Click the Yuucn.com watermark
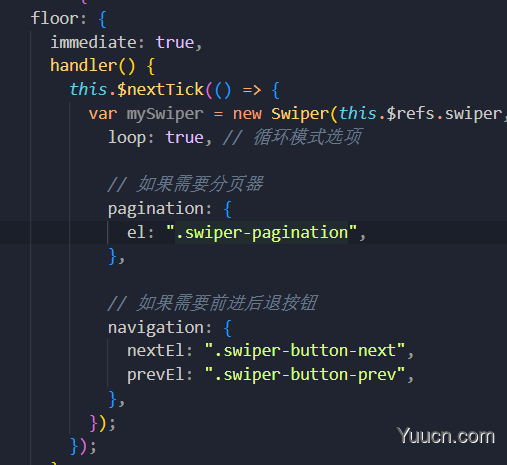This screenshot has width=507, height=465. [x=446, y=436]
